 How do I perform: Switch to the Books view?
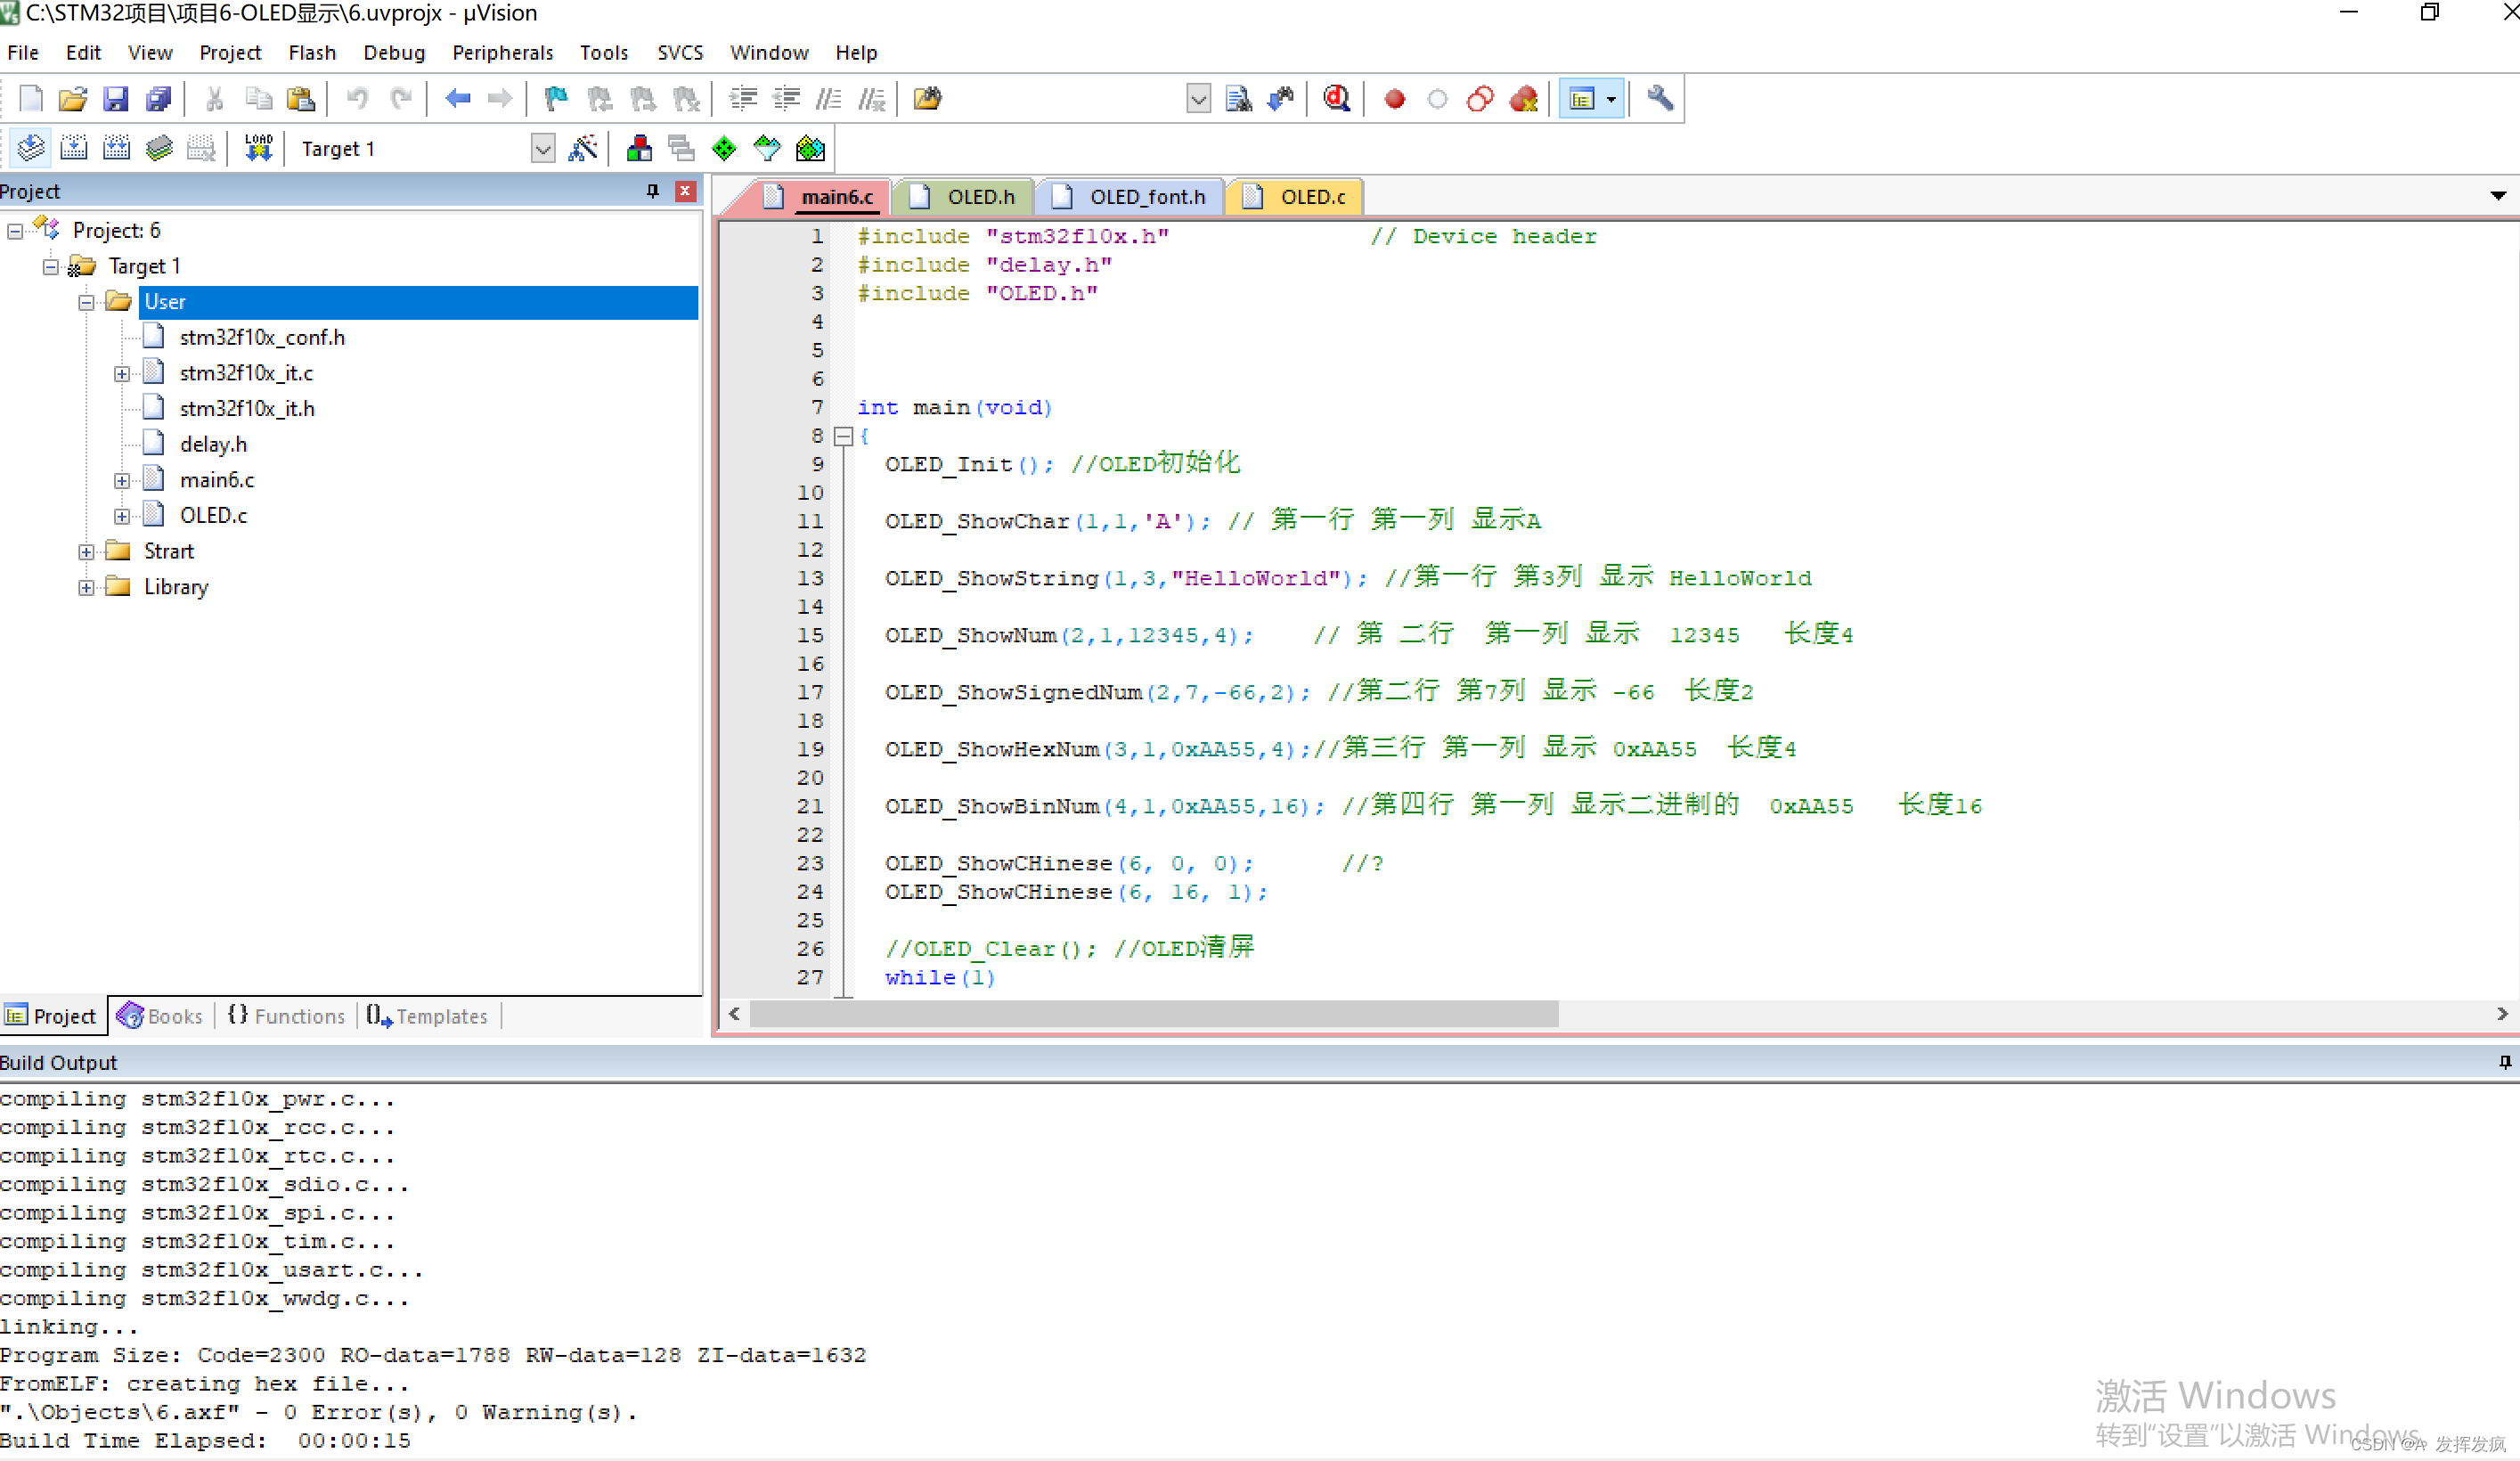(160, 1016)
